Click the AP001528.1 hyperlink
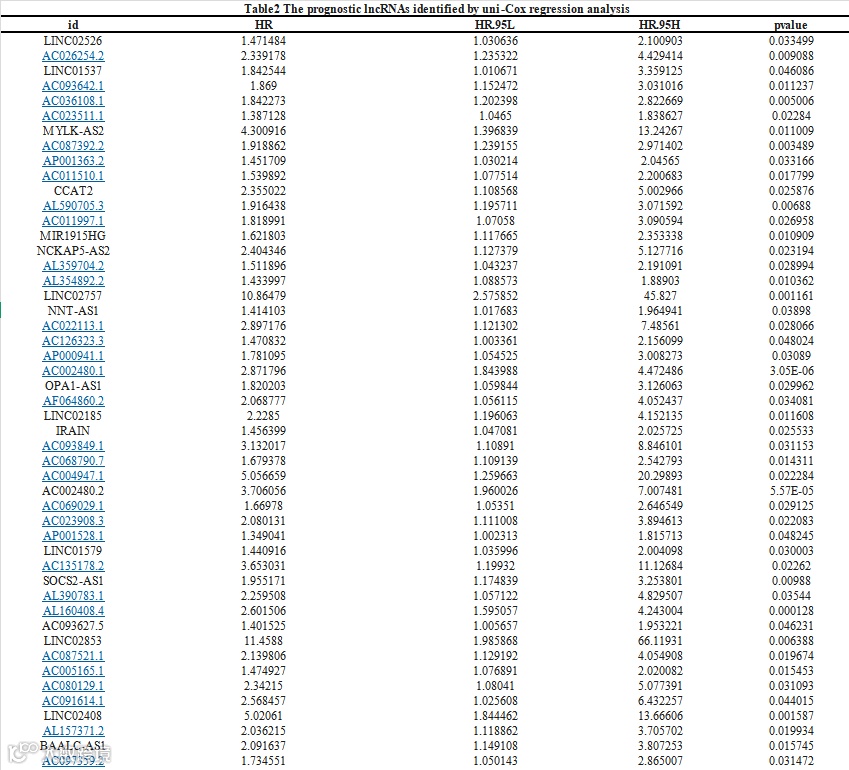 [73, 536]
